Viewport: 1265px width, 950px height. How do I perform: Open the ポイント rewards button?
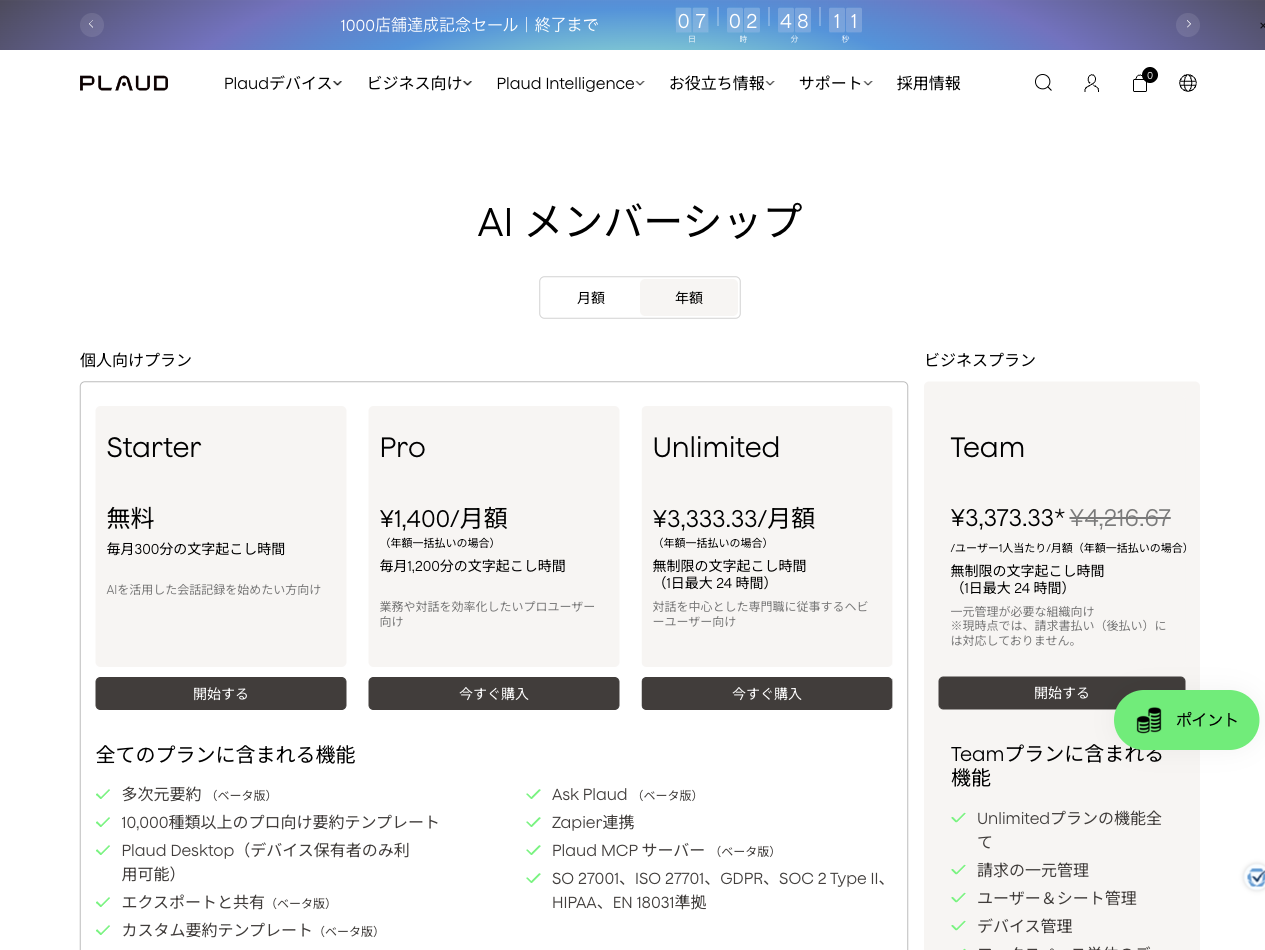1186,720
